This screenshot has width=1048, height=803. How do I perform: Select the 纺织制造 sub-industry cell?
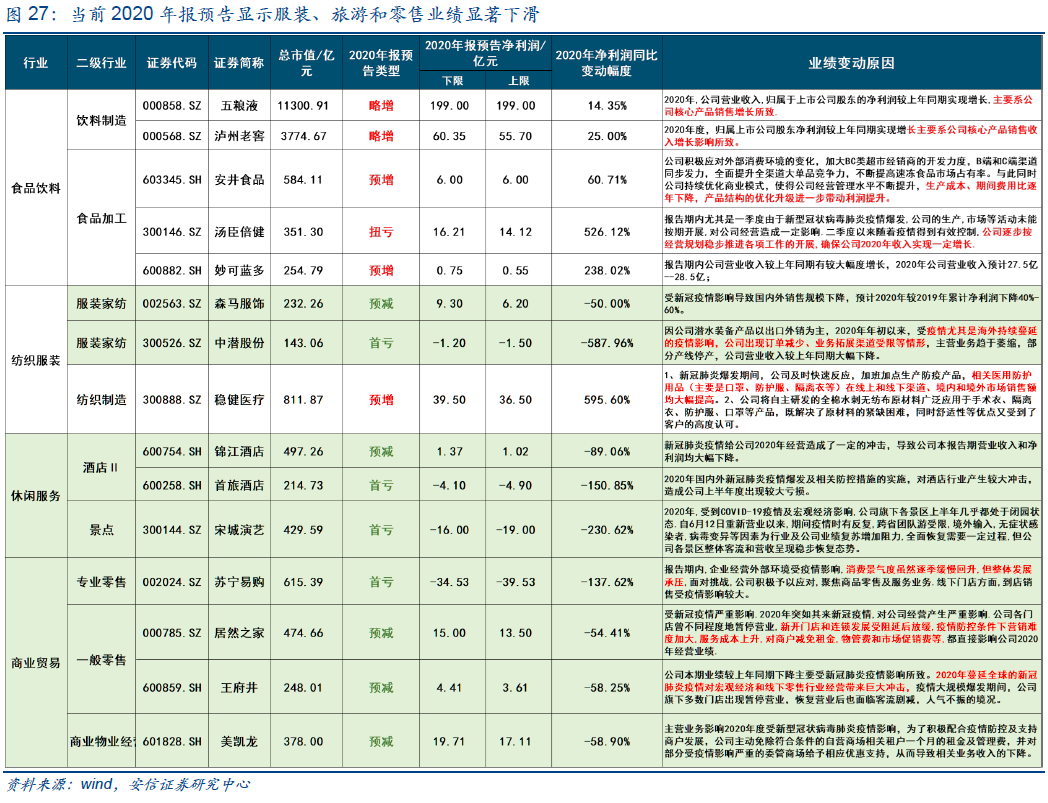point(102,400)
